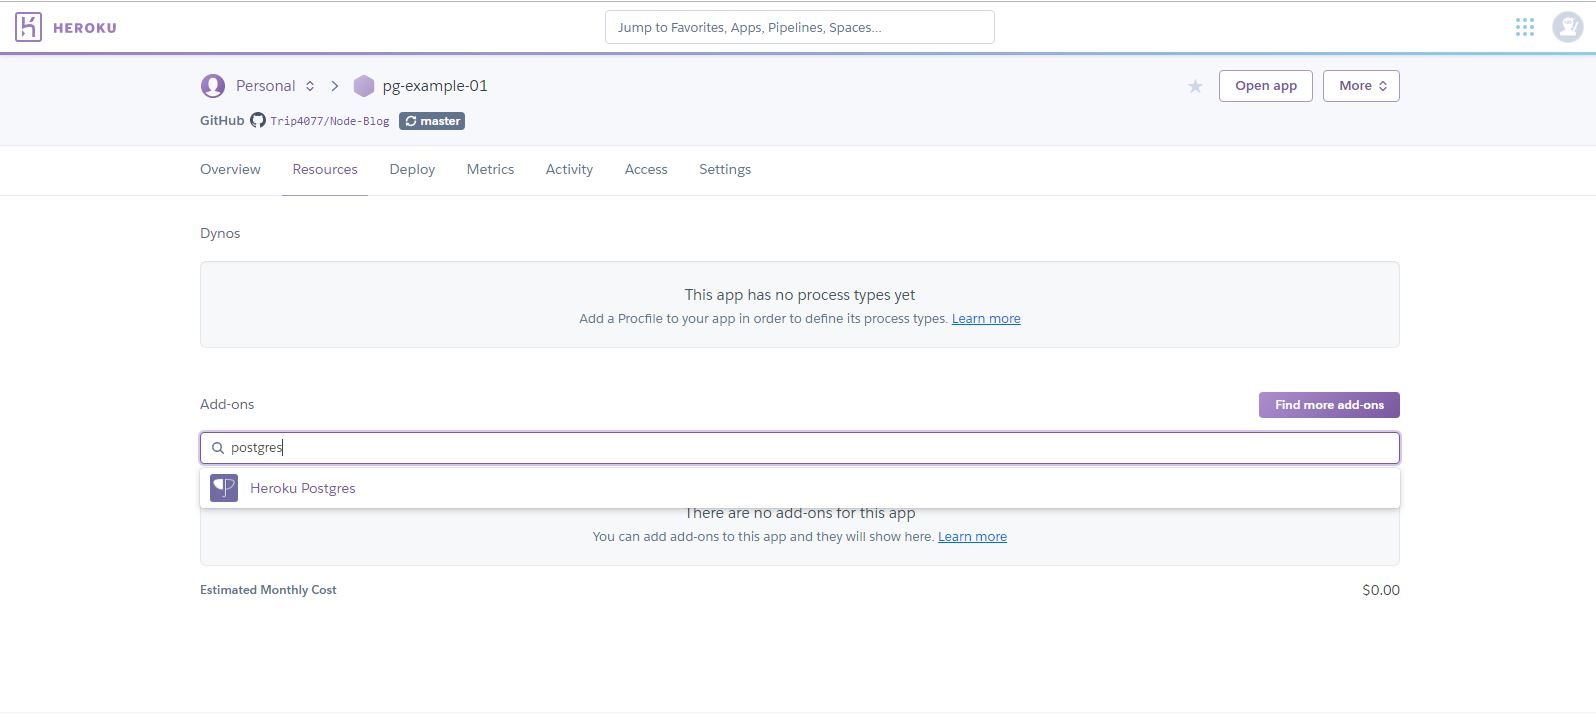Favorite the app with the star icon
The image size is (1596, 719).
[x=1195, y=86]
